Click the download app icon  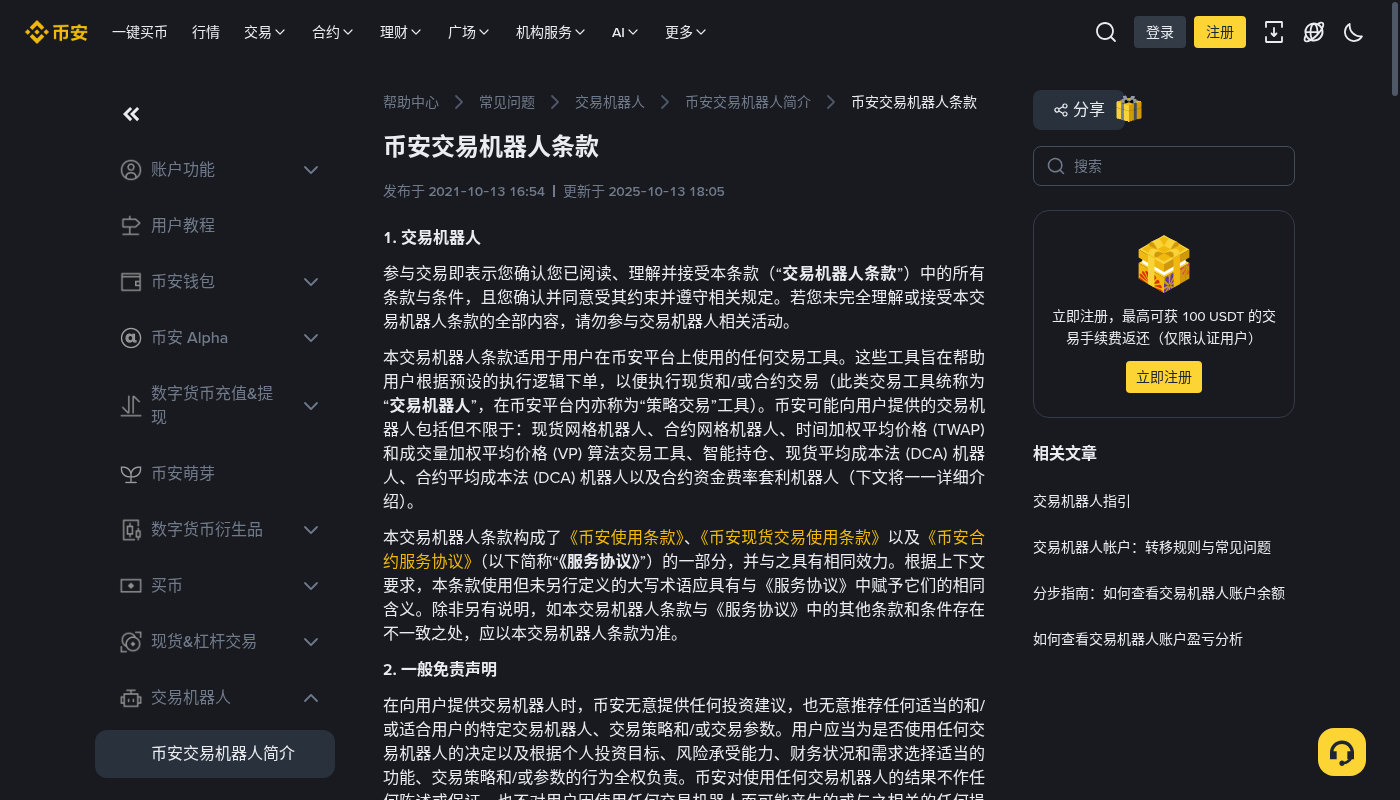tap(1274, 32)
